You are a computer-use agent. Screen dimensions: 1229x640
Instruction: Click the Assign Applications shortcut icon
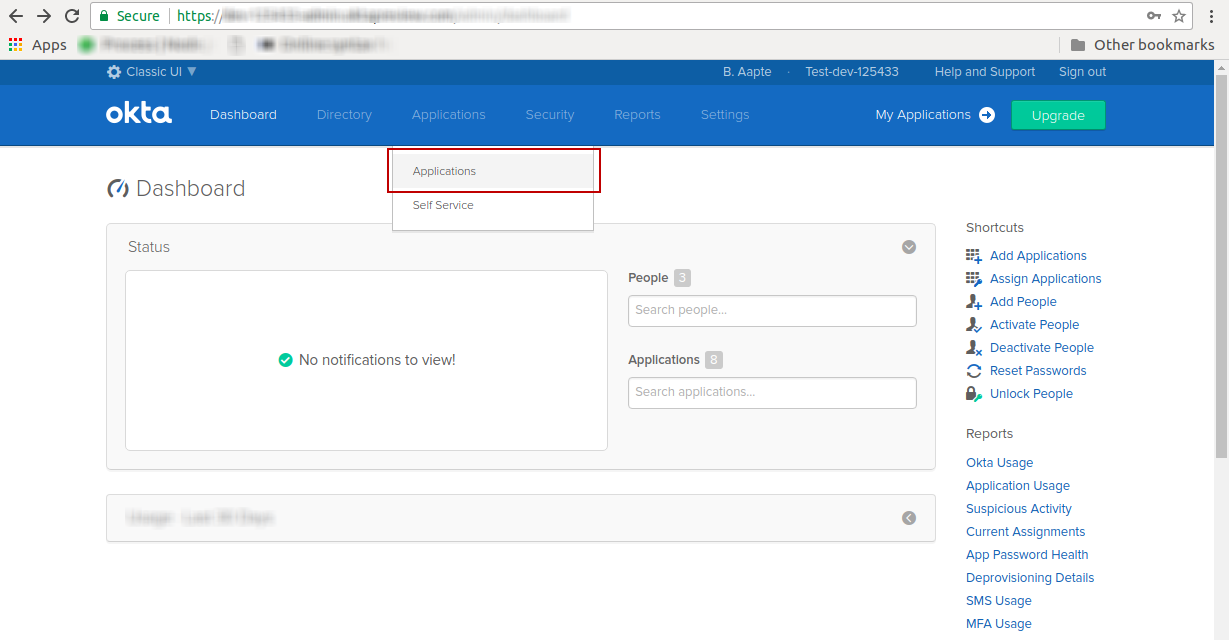point(972,278)
